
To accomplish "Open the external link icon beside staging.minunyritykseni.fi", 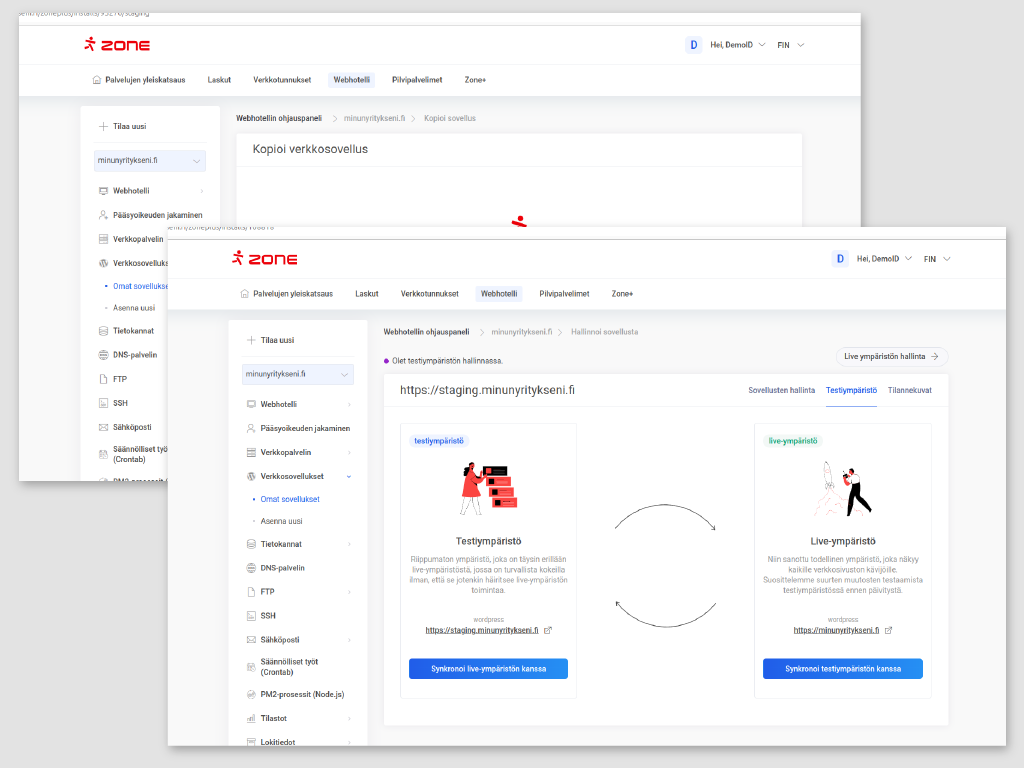I will 548,630.
